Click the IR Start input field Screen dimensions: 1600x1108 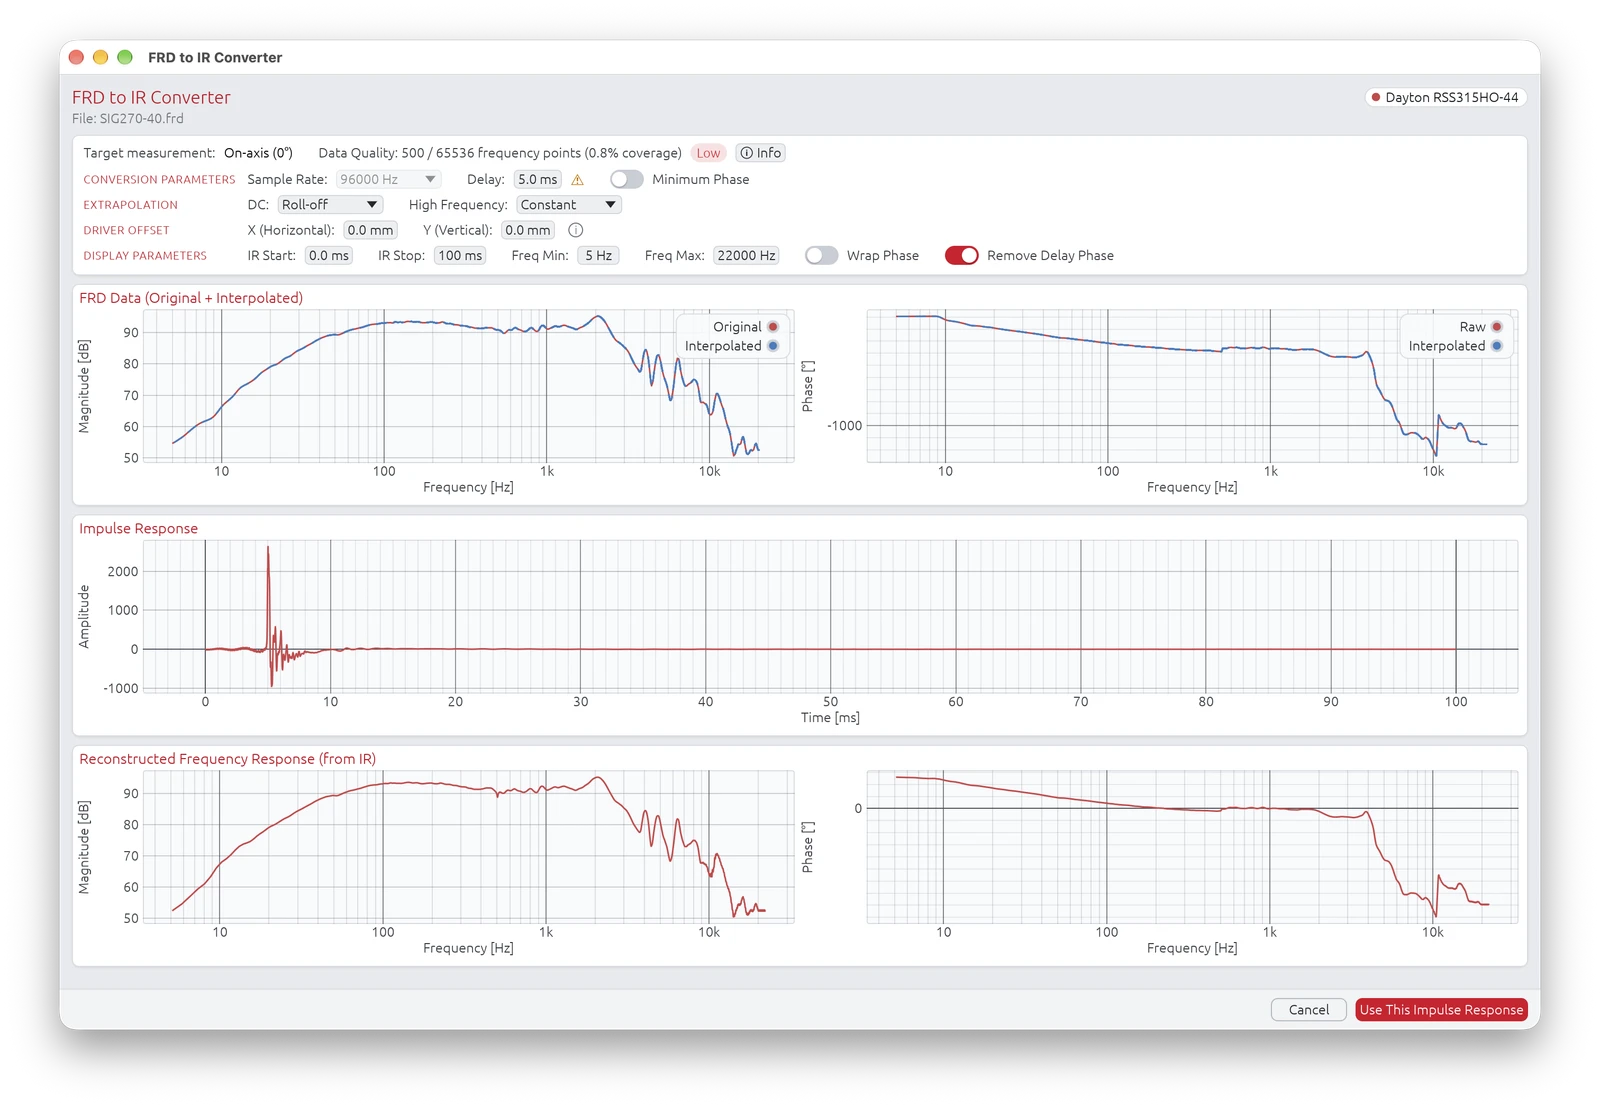[329, 256]
